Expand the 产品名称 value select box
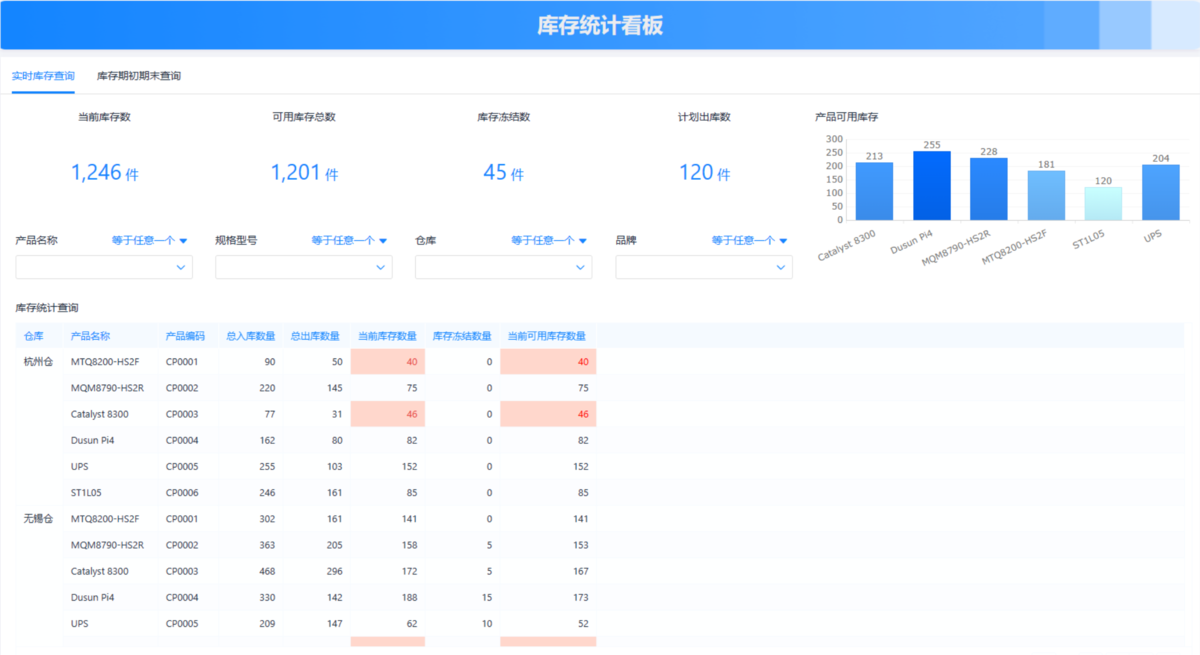 pyautogui.click(x=104, y=267)
